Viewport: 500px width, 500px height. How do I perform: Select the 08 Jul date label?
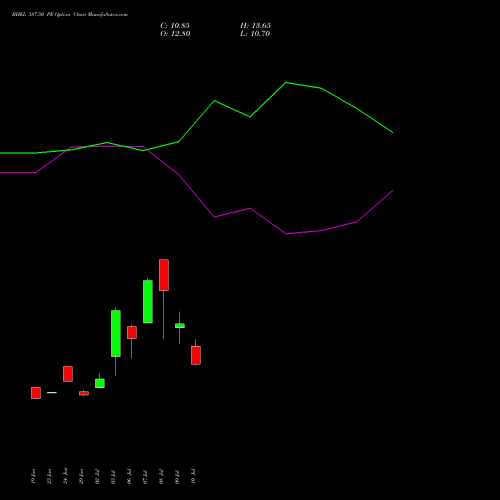(x=161, y=477)
